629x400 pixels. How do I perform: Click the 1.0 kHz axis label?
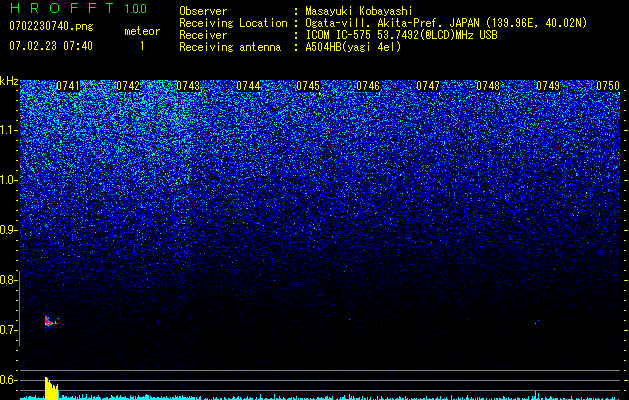point(8,180)
